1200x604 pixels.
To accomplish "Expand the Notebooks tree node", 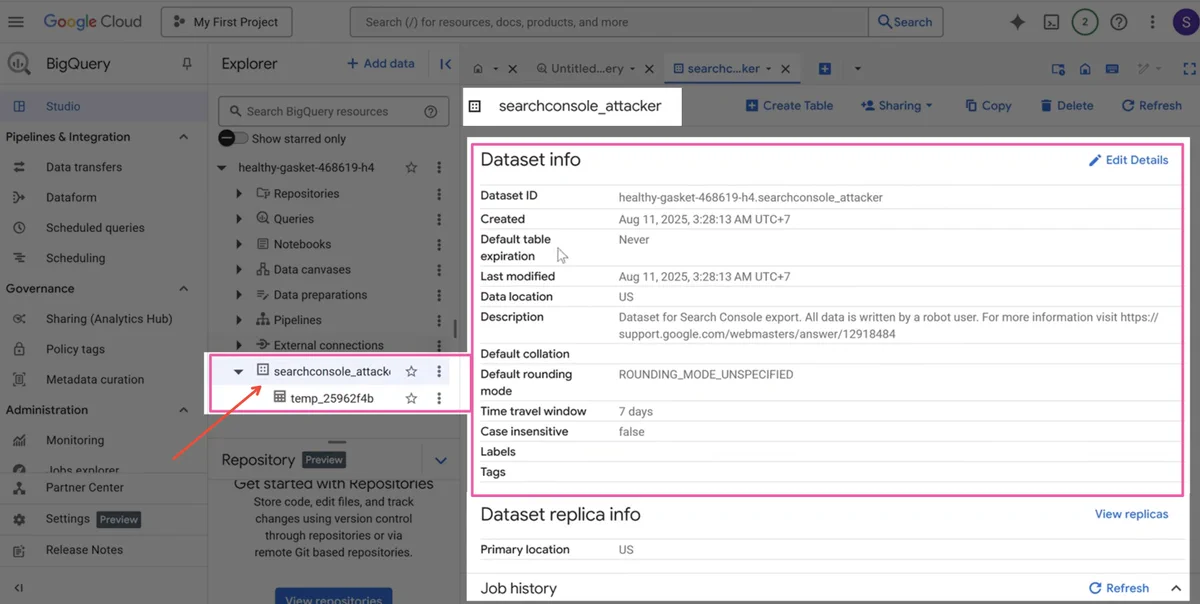I will [239, 244].
